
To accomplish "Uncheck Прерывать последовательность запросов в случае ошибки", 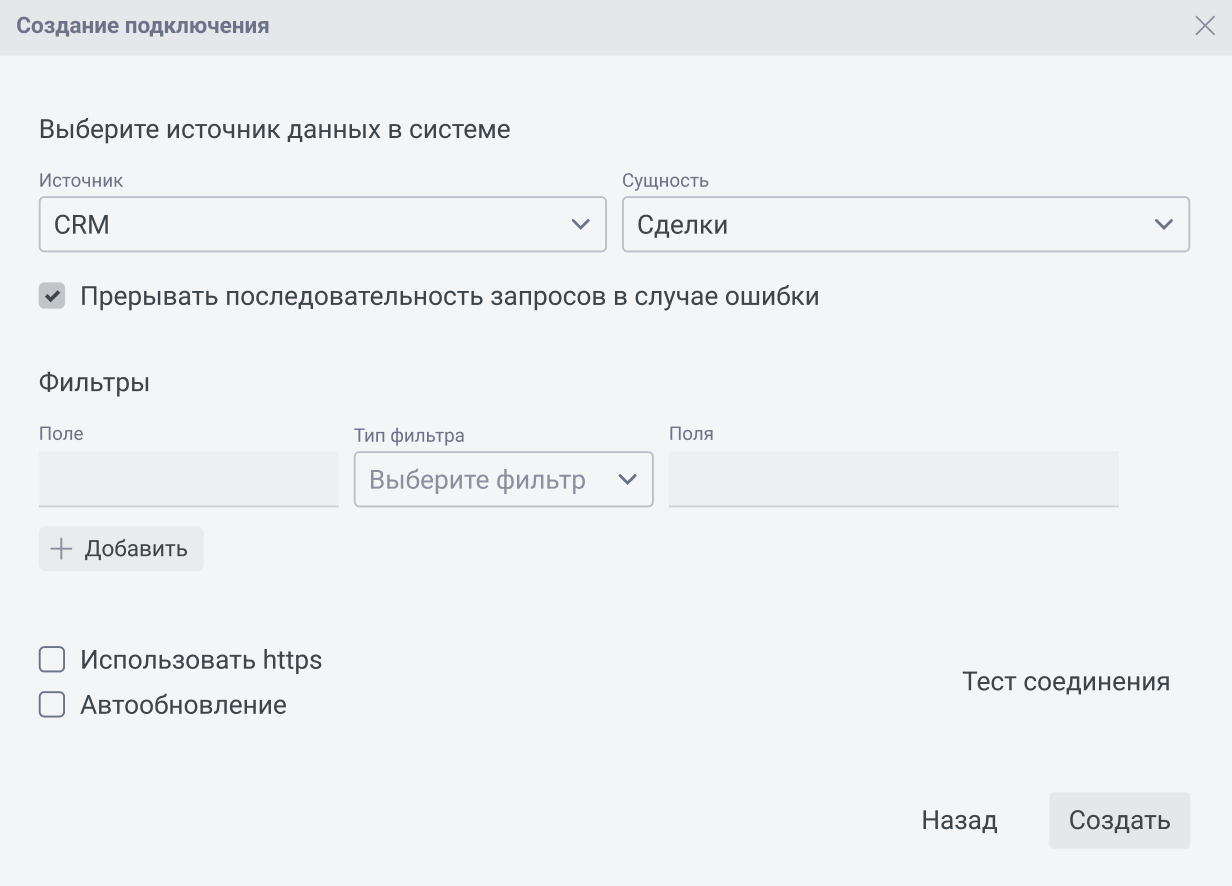I will point(52,296).
